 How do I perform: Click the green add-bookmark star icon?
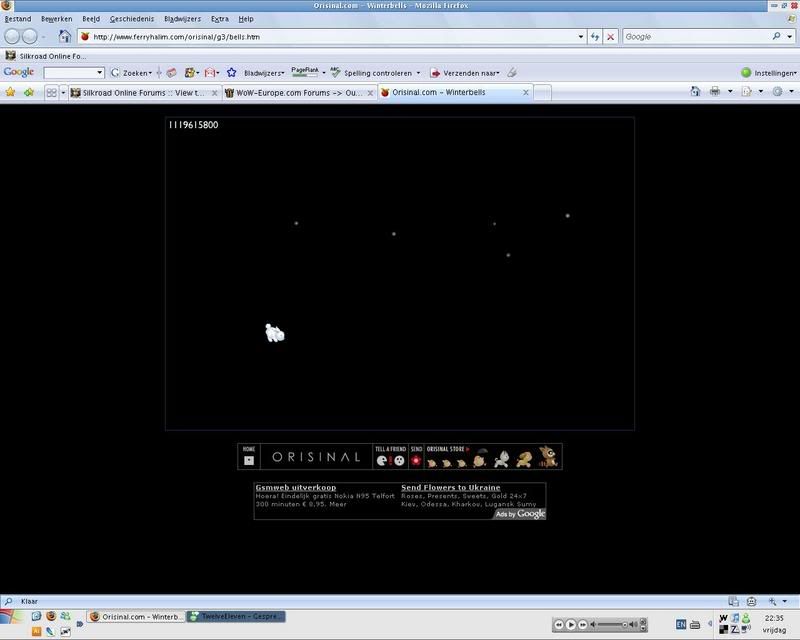pos(29,92)
